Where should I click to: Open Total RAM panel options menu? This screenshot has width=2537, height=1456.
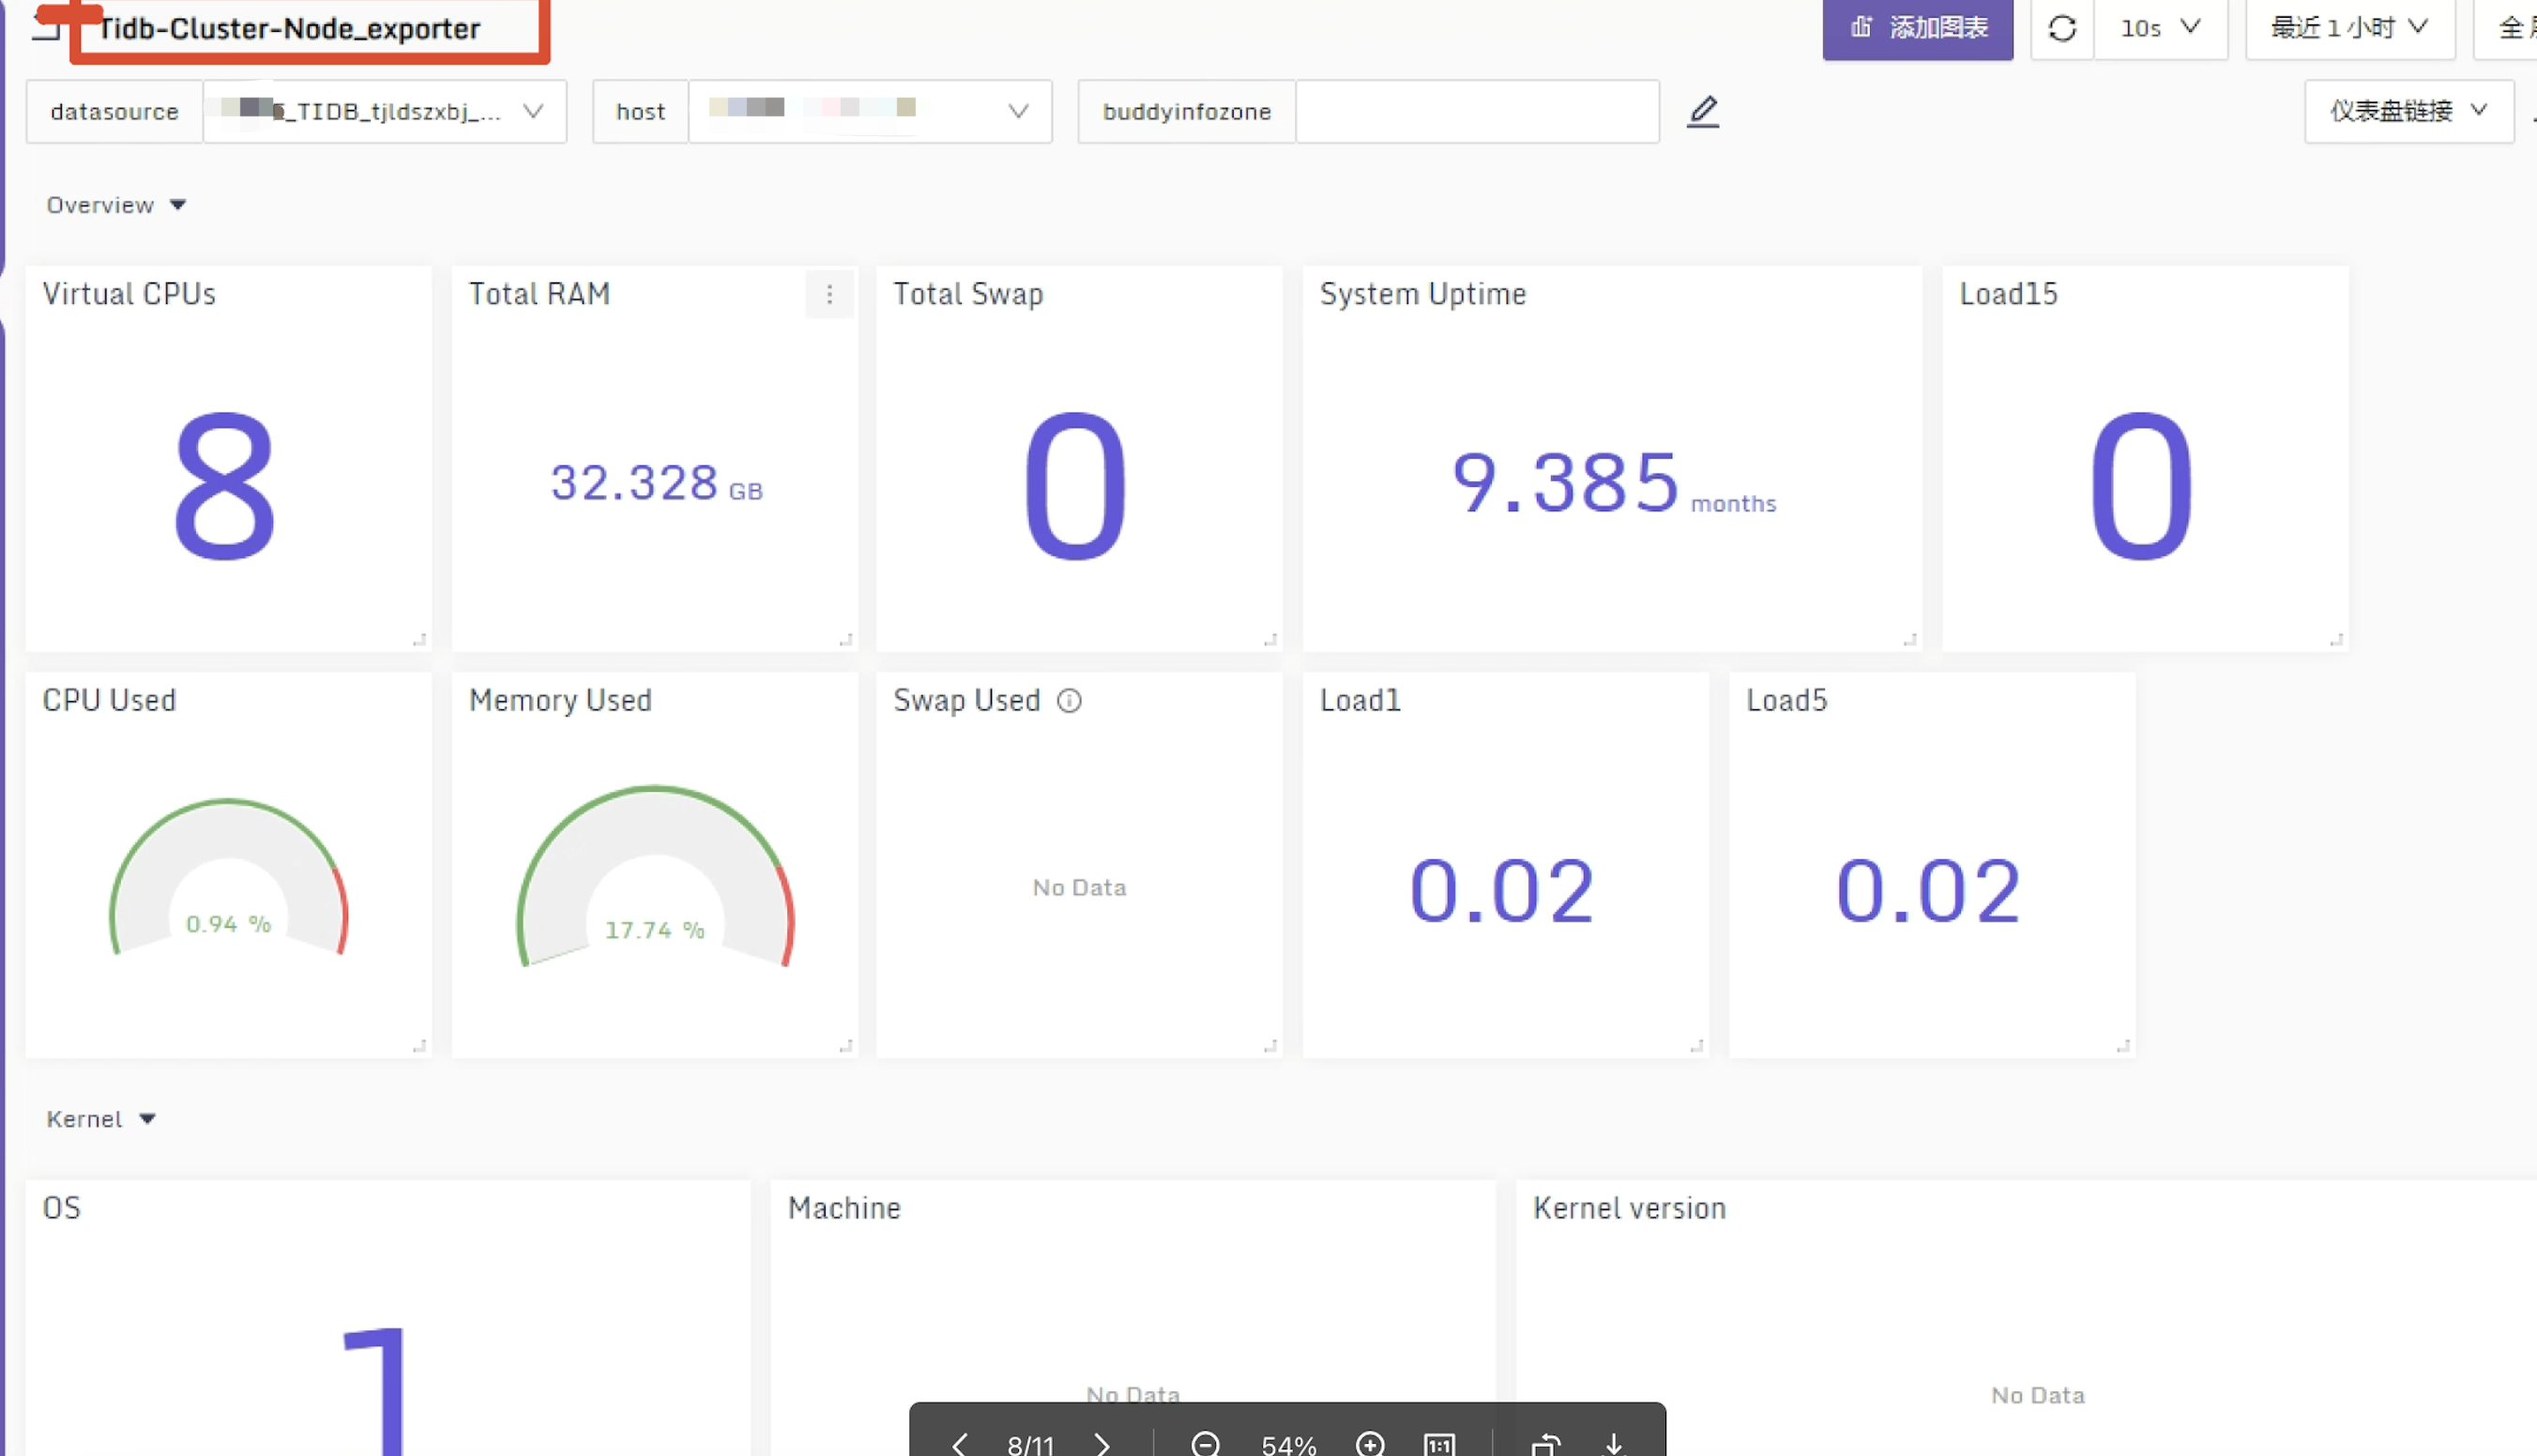[x=829, y=294]
